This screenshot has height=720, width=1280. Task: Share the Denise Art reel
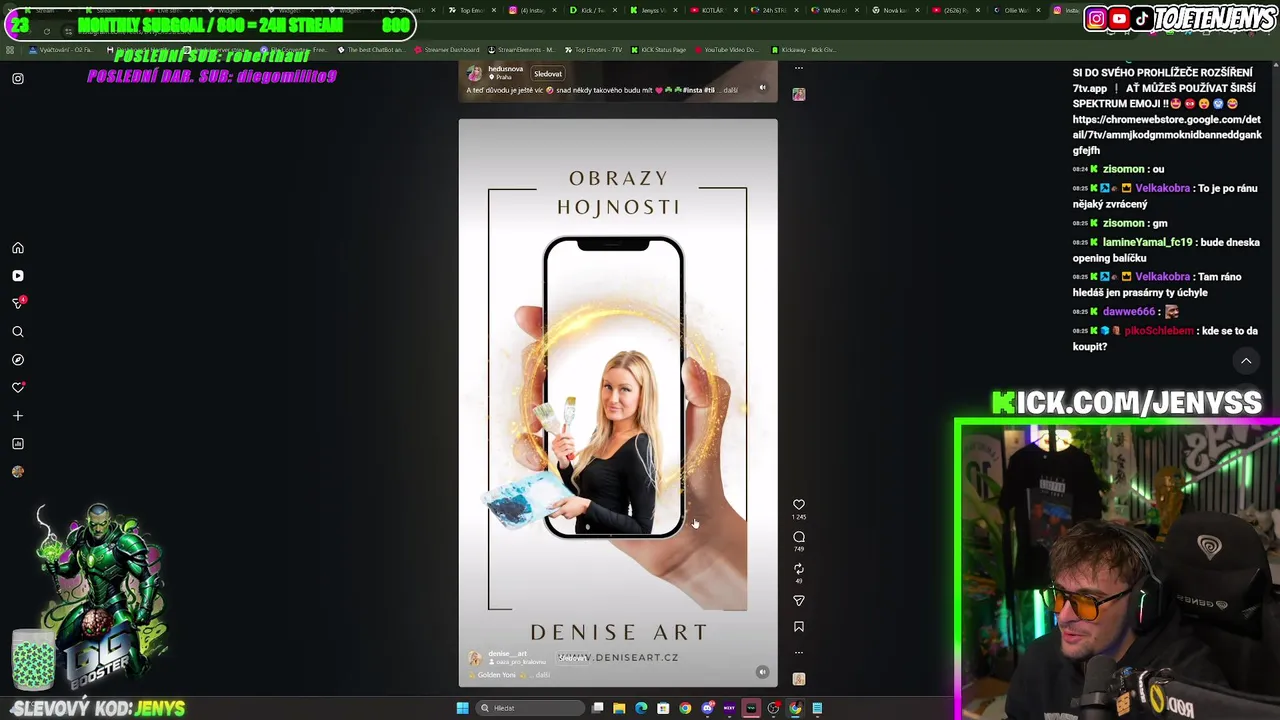(798, 601)
